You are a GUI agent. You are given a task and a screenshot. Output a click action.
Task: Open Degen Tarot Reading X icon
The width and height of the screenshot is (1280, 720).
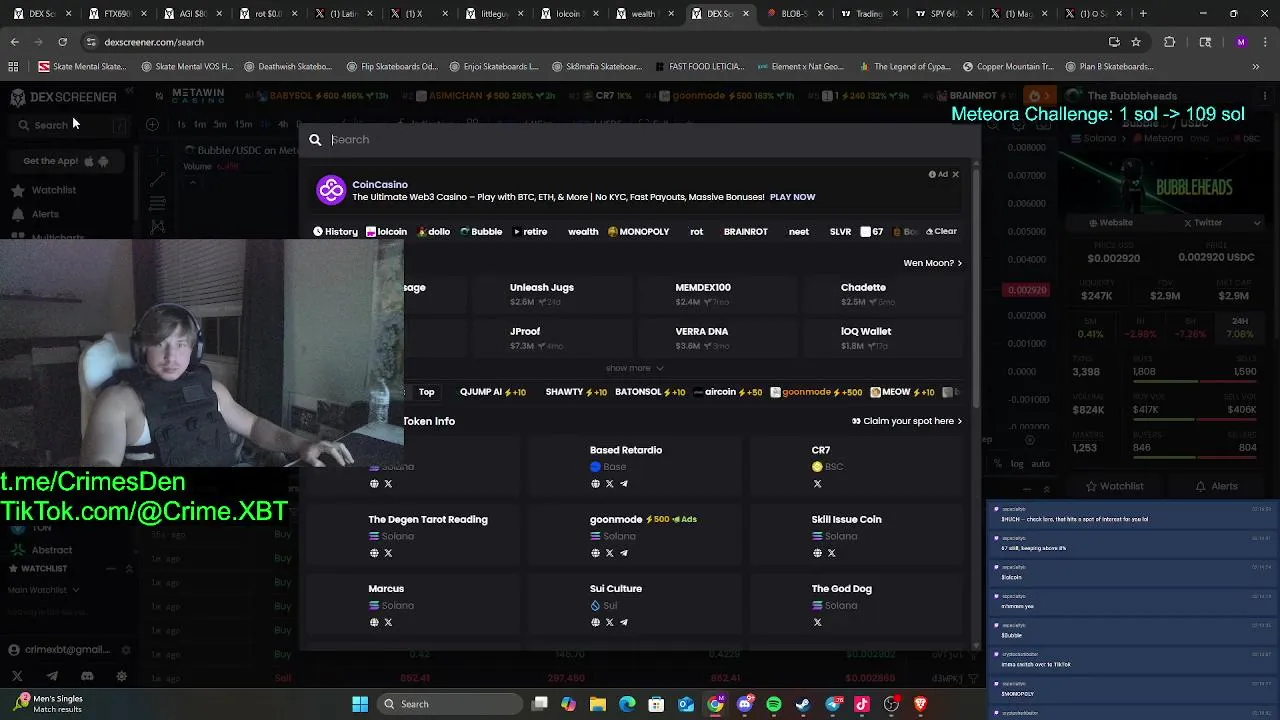[x=388, y=553]
